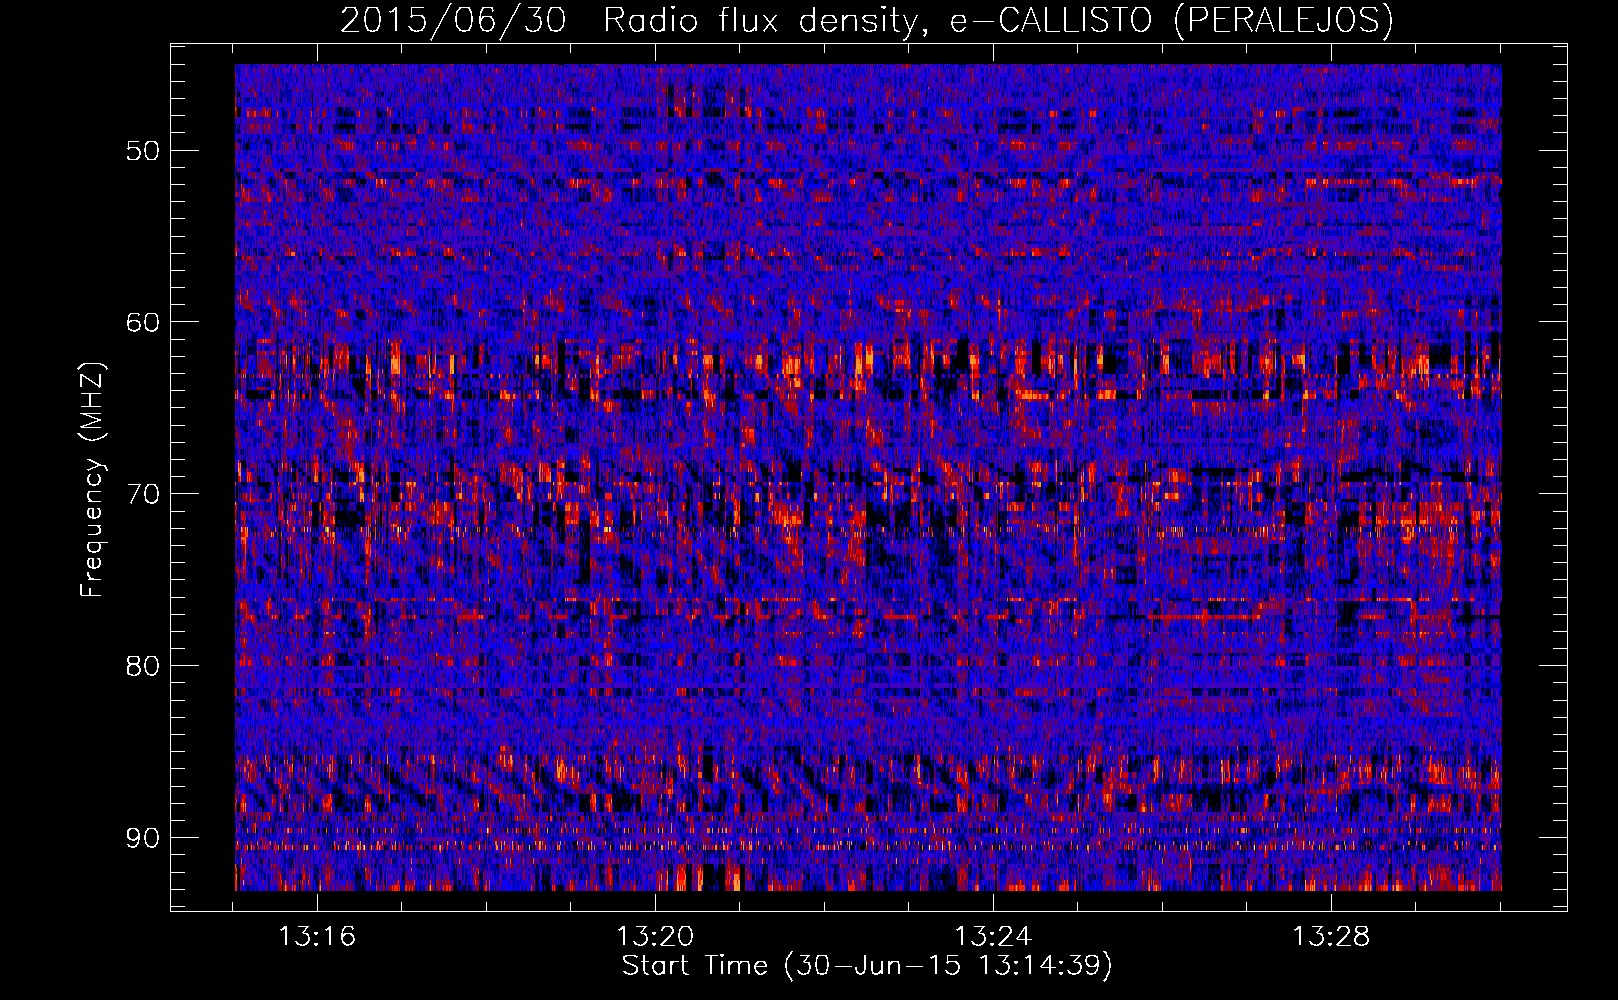Screen dimensions: 1618x1000
Task: Click the 60 MHz frequency tick label
Action: click(142, 322)
